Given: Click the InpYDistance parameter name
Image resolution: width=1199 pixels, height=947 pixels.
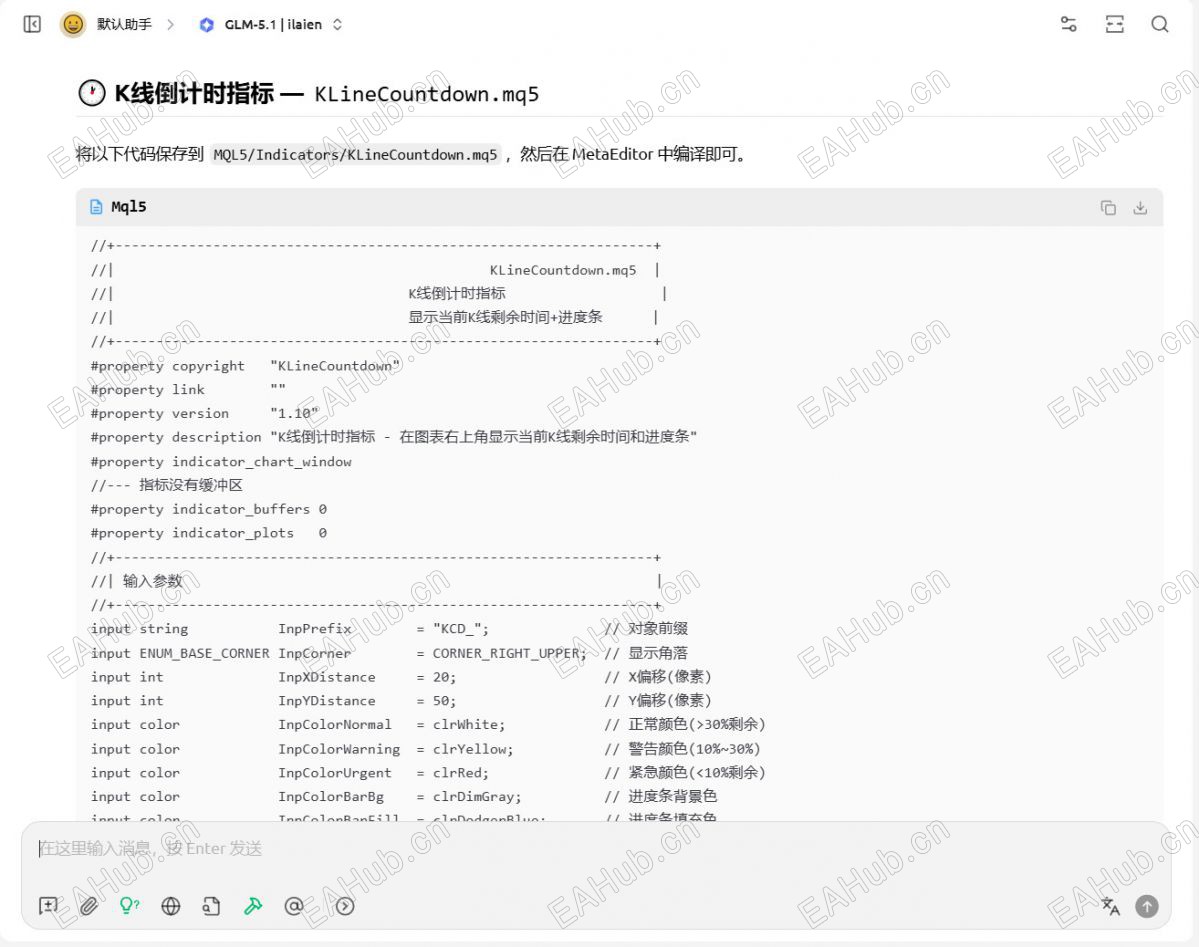Looking at the screenshot, I should click(x=327, y=701).
